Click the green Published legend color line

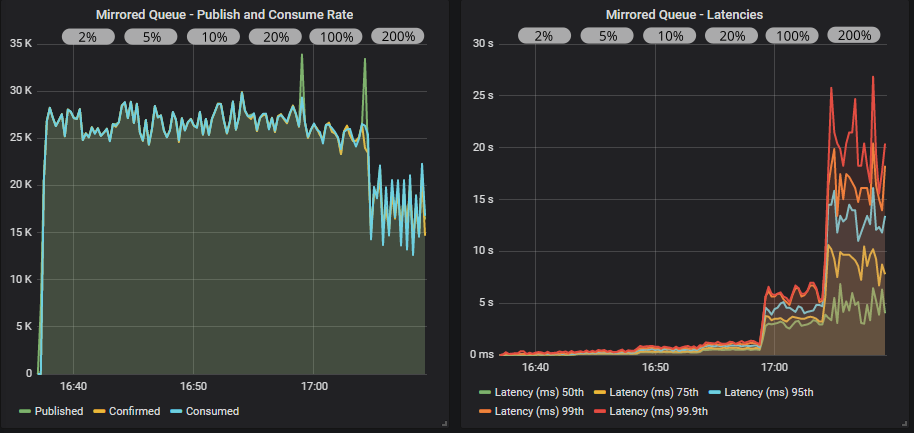[x=25, y=411]
